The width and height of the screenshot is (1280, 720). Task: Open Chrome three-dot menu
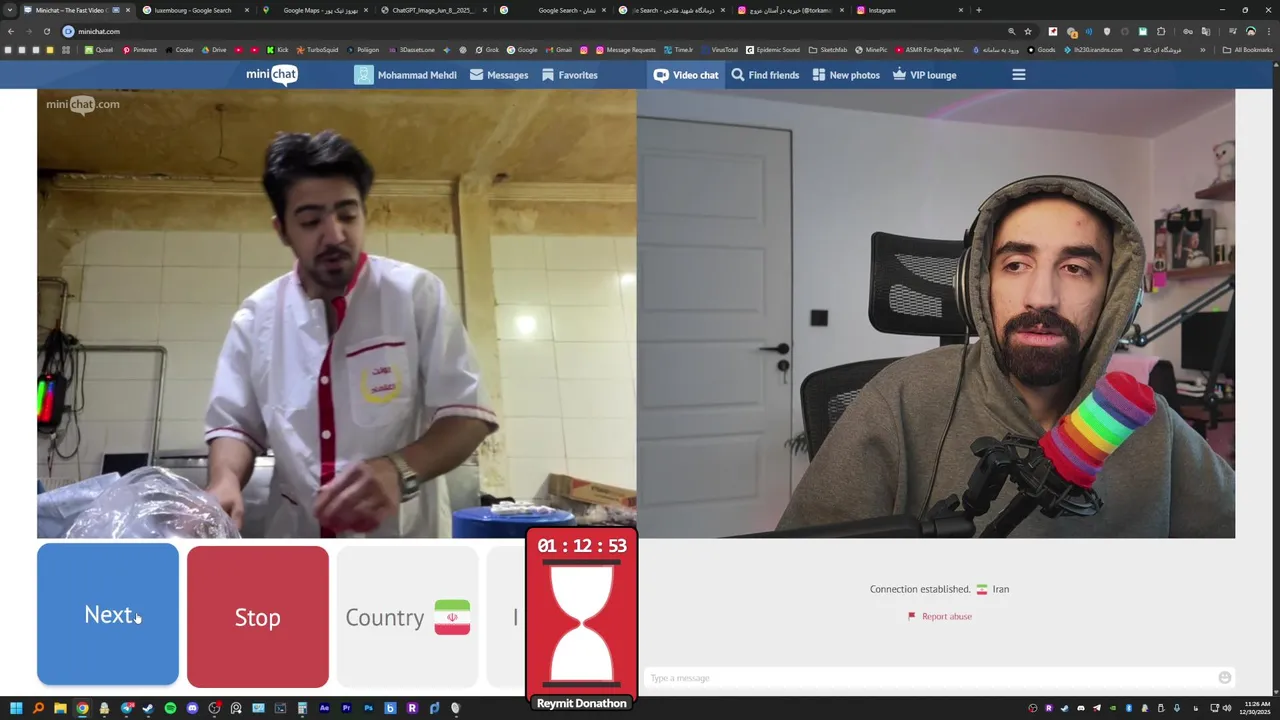pos(1269,31)
